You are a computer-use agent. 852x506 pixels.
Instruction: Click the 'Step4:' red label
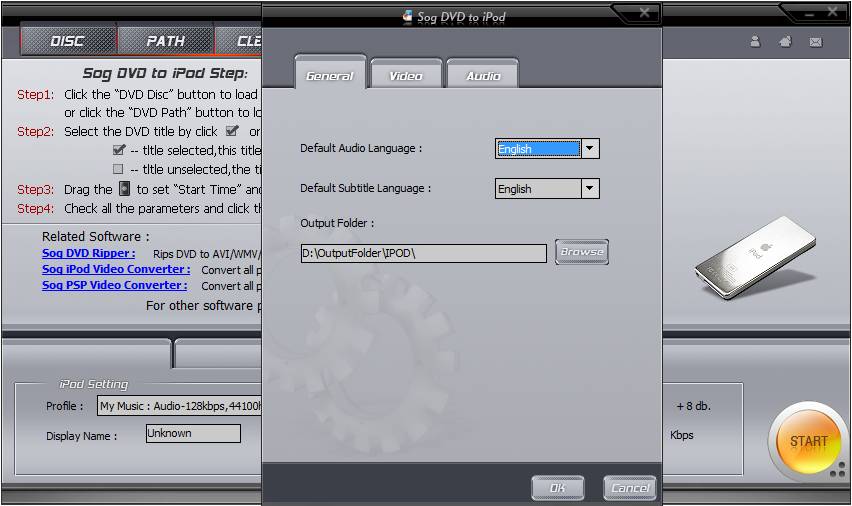[35, 209]
